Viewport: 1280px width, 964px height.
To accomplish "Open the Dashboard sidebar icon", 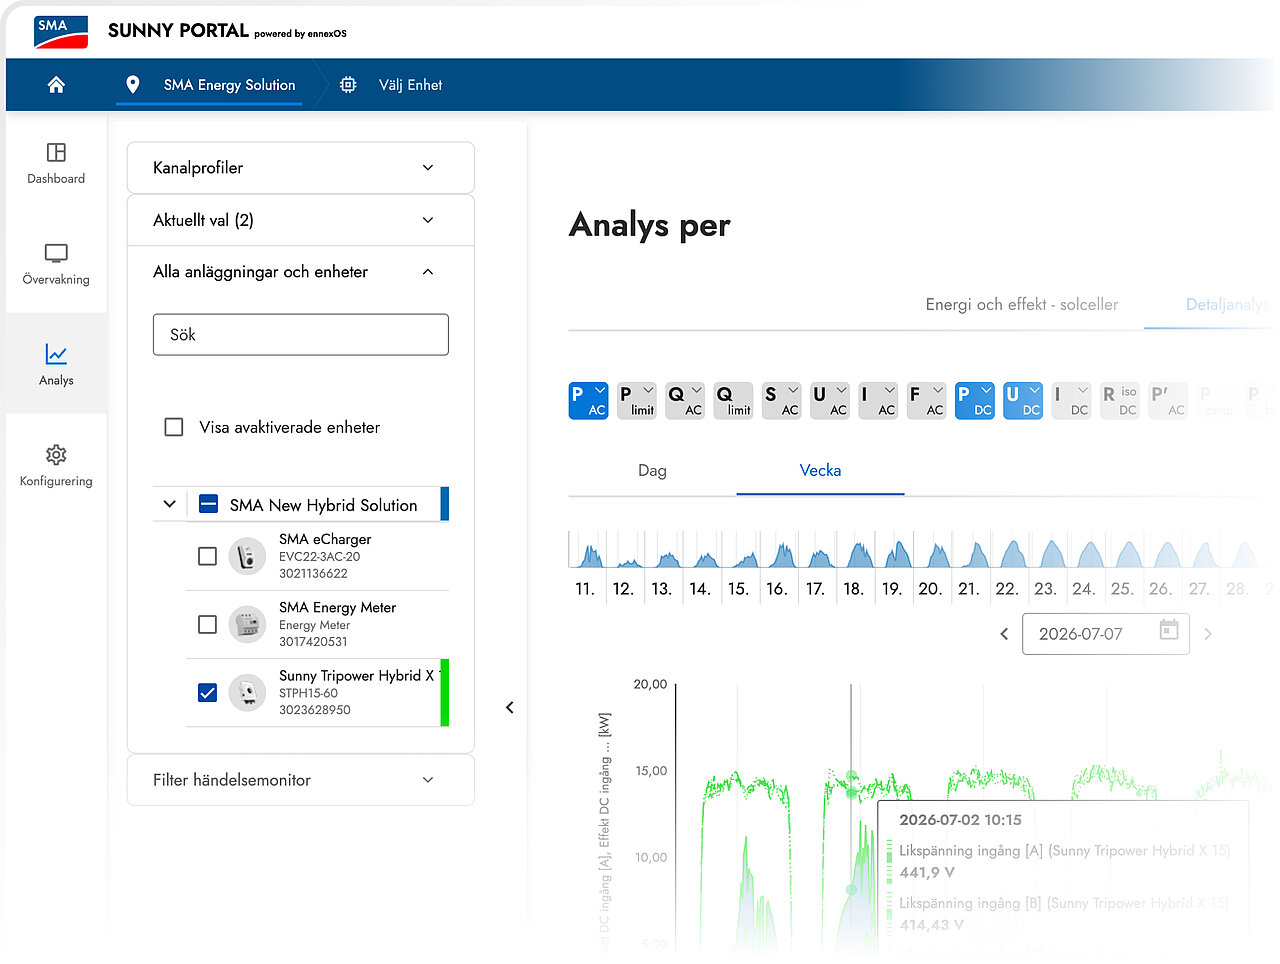I will tap(56, 152).
